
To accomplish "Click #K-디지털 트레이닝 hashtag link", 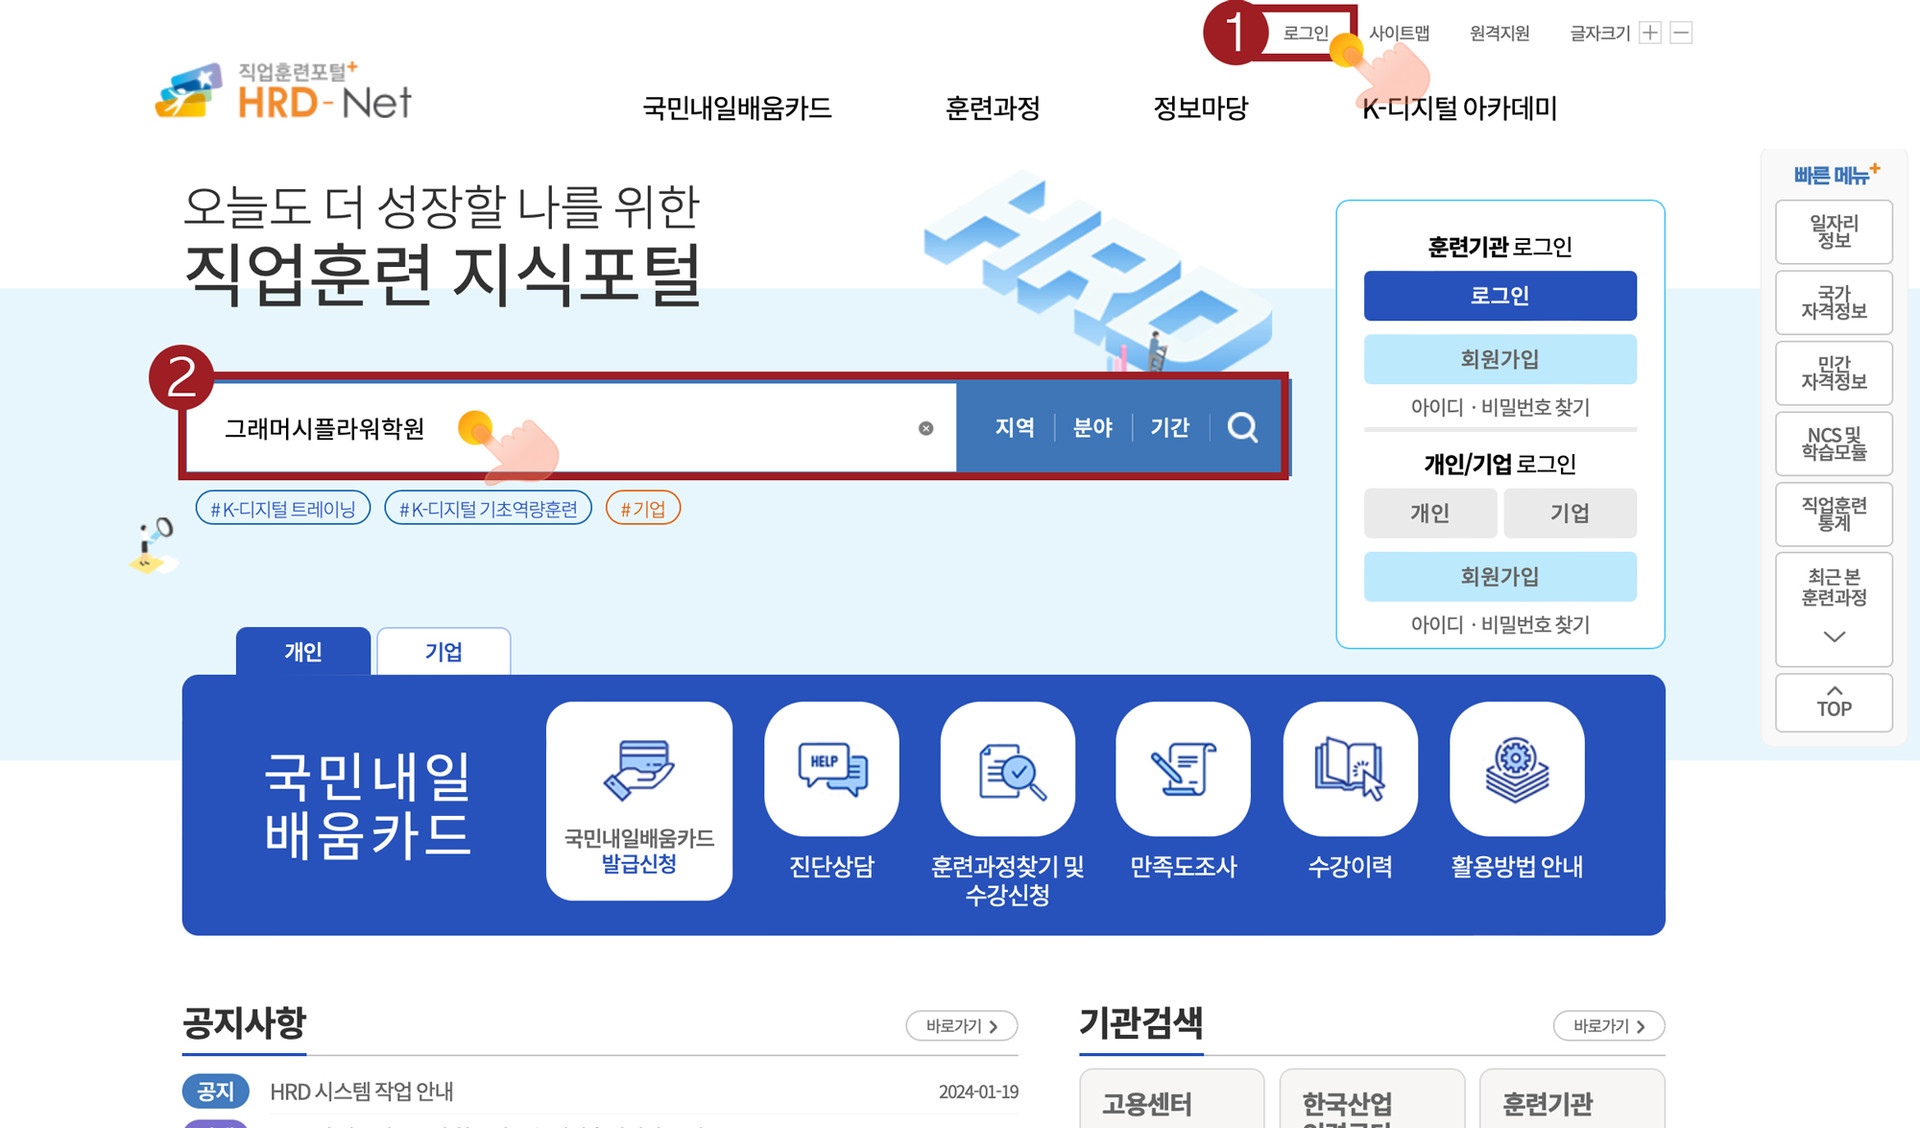I will (283, 509).
